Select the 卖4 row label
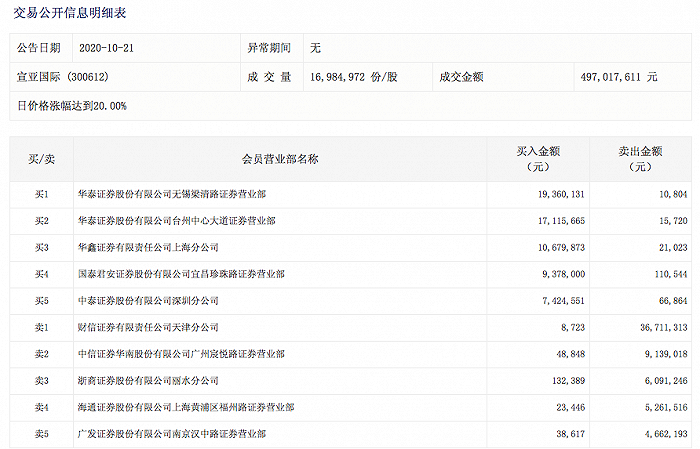The width and height of the screenshot is (700, 449). pos(42,407)
